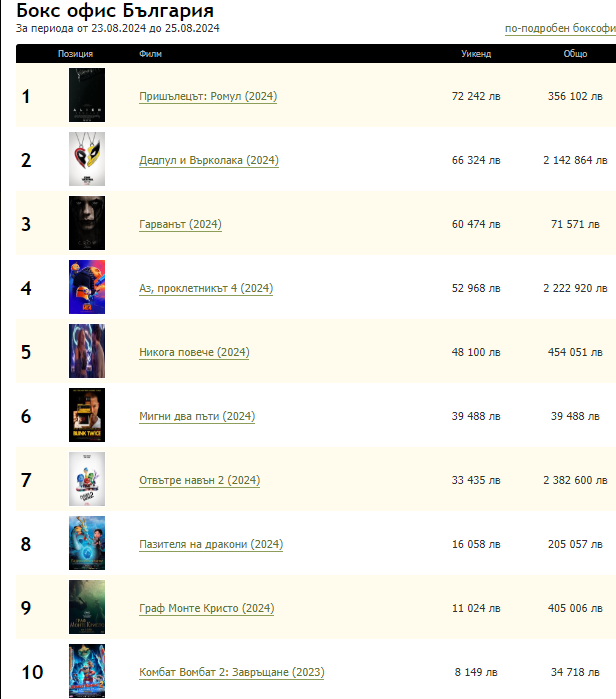Click the Despicable Me 4 poster thumbnail

(87, 288)
